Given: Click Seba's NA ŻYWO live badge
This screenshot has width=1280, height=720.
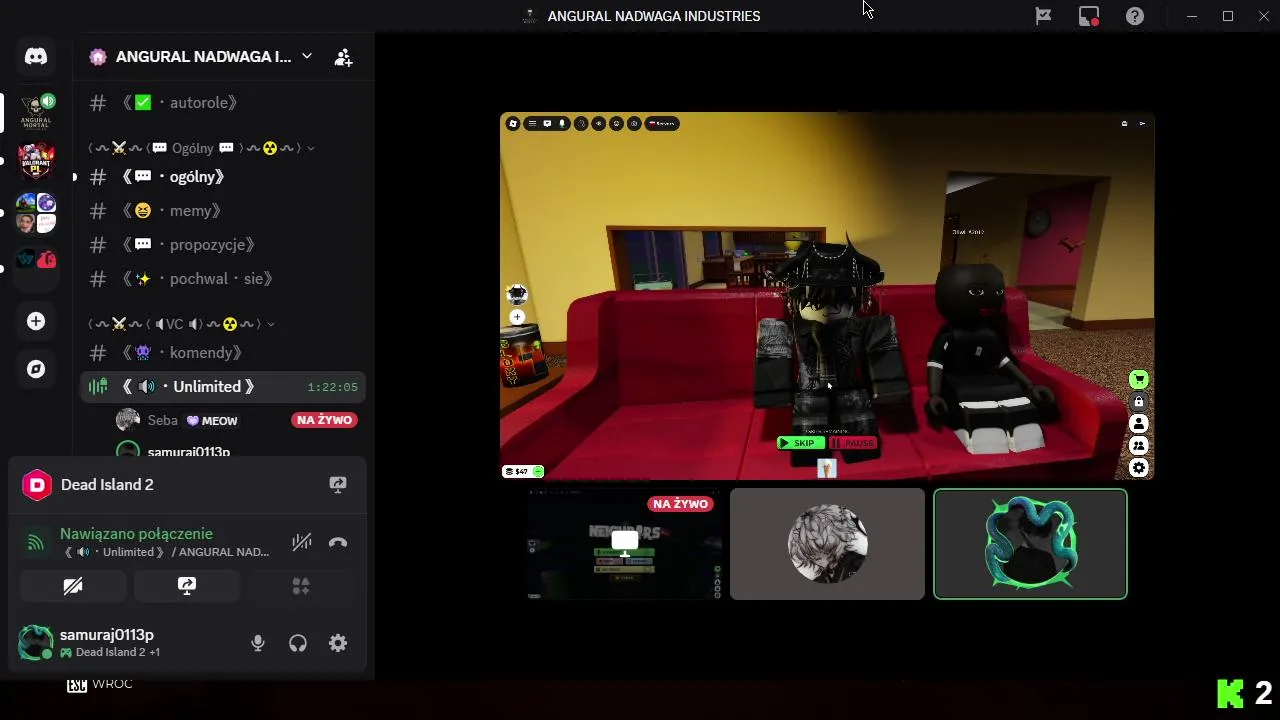Looking at the screenshot, I should pyautogui.click(x=324, y=420).
